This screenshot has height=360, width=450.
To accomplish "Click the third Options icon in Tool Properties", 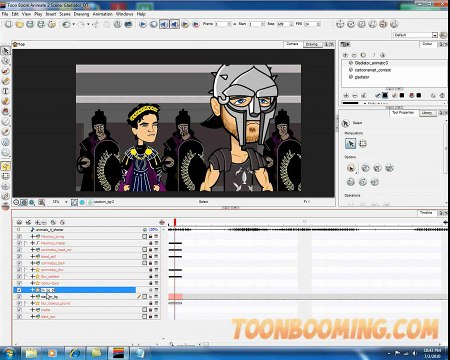I will click(x=377, y=168).
